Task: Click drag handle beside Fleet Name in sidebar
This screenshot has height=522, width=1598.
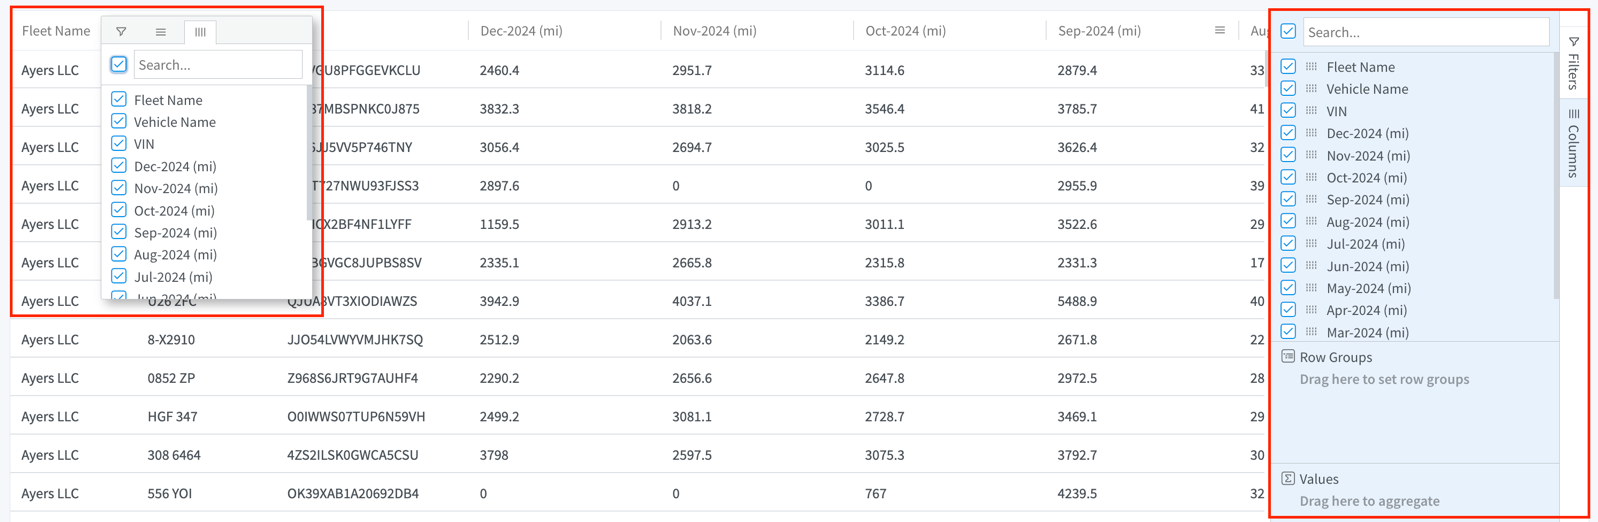Action: pos(1311,67)
